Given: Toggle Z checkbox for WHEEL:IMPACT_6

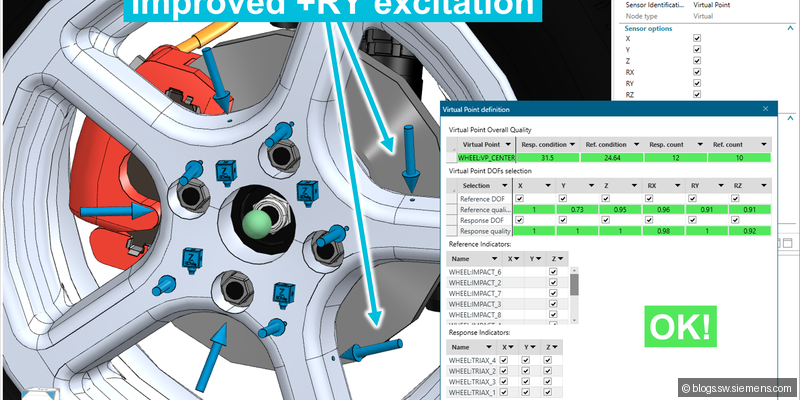Looking at the screenshot, I should 553,272.
